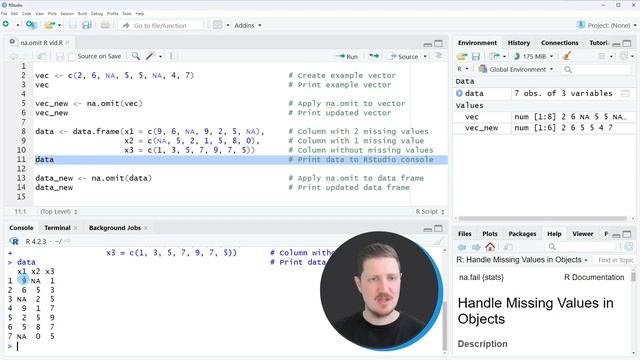Open data frame 'data' table view icon

coord(625,93)
